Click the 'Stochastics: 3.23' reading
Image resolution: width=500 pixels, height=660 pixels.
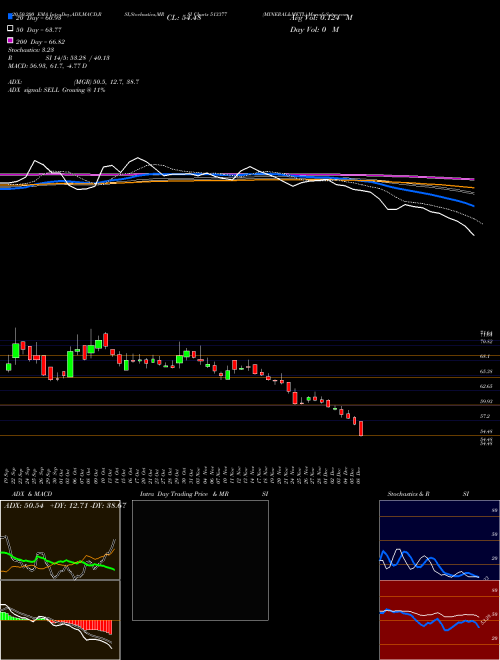click(x=31, y=50)
